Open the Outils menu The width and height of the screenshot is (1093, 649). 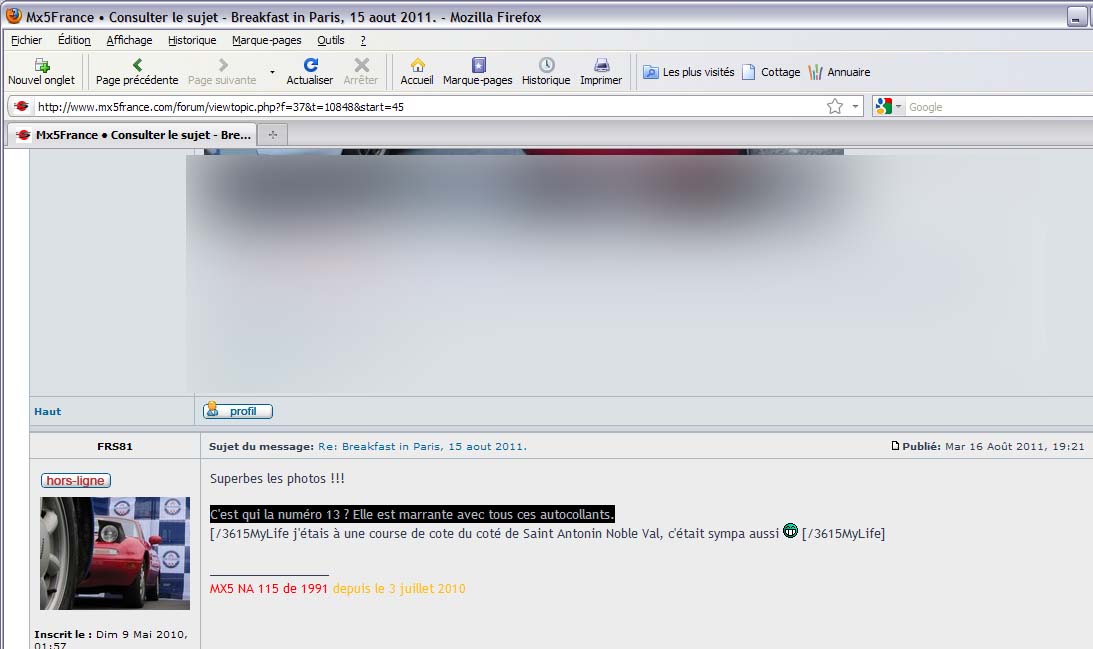330,40
